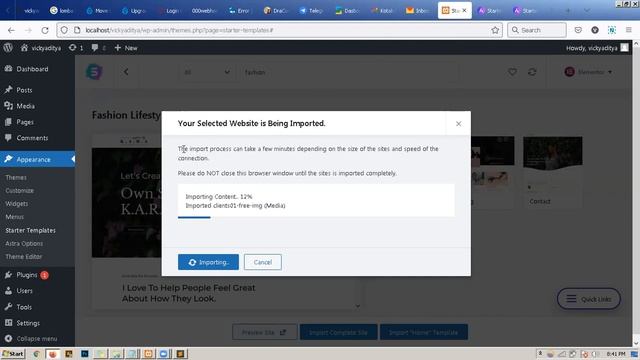Viewport: 640px width, 360px height.
Task: Click Import Complete Site button
Action: click(338, 332)
